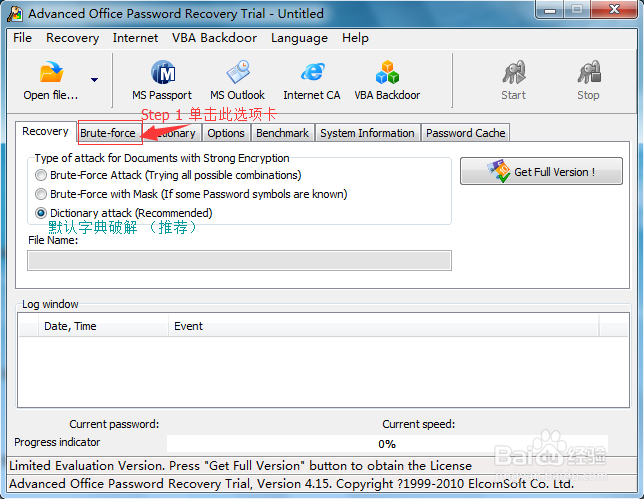The height and width of the screenshot is (499, 644).
Task: Click the Date, Time column header
Action: [x=103, y=326]
